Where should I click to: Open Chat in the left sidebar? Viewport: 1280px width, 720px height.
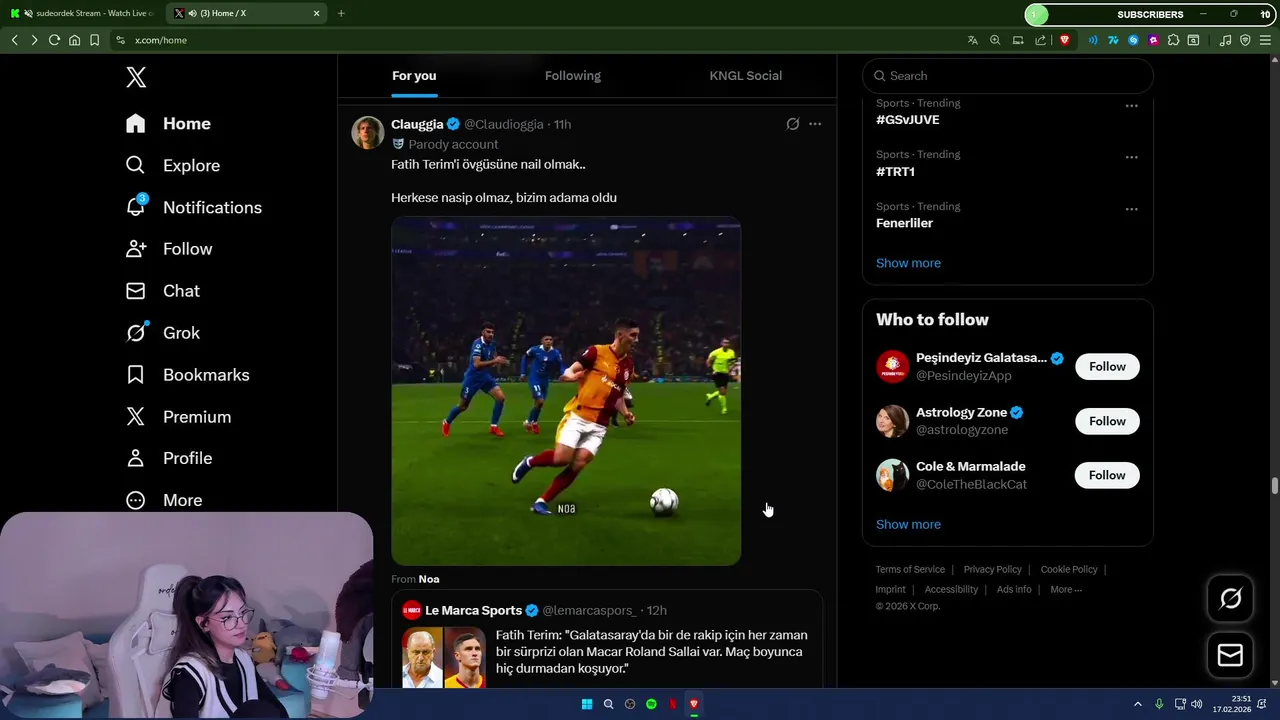[162, 291]
